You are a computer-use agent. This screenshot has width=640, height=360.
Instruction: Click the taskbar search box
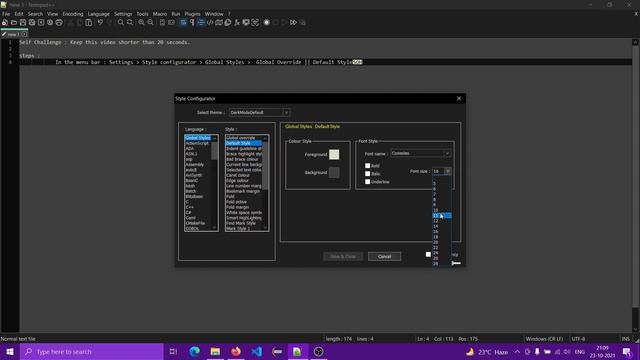(92, 351)
